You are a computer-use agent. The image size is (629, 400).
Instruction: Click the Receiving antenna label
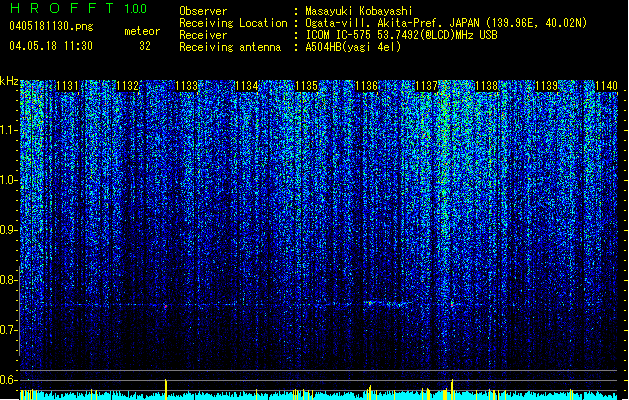coord(230,47)
